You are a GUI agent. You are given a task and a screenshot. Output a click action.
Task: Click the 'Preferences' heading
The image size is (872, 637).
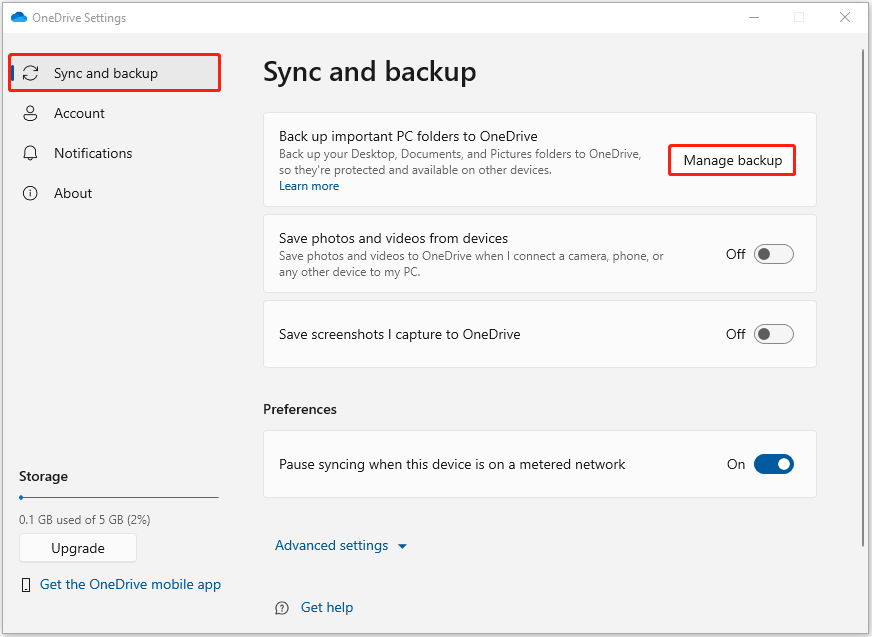pos(300,409)
